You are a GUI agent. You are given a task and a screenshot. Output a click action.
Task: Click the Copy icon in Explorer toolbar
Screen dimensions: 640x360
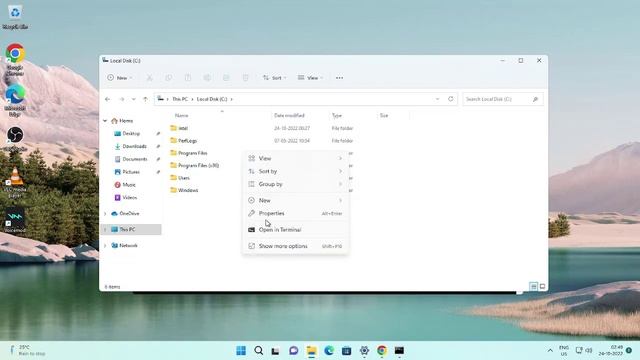point(169,78)
